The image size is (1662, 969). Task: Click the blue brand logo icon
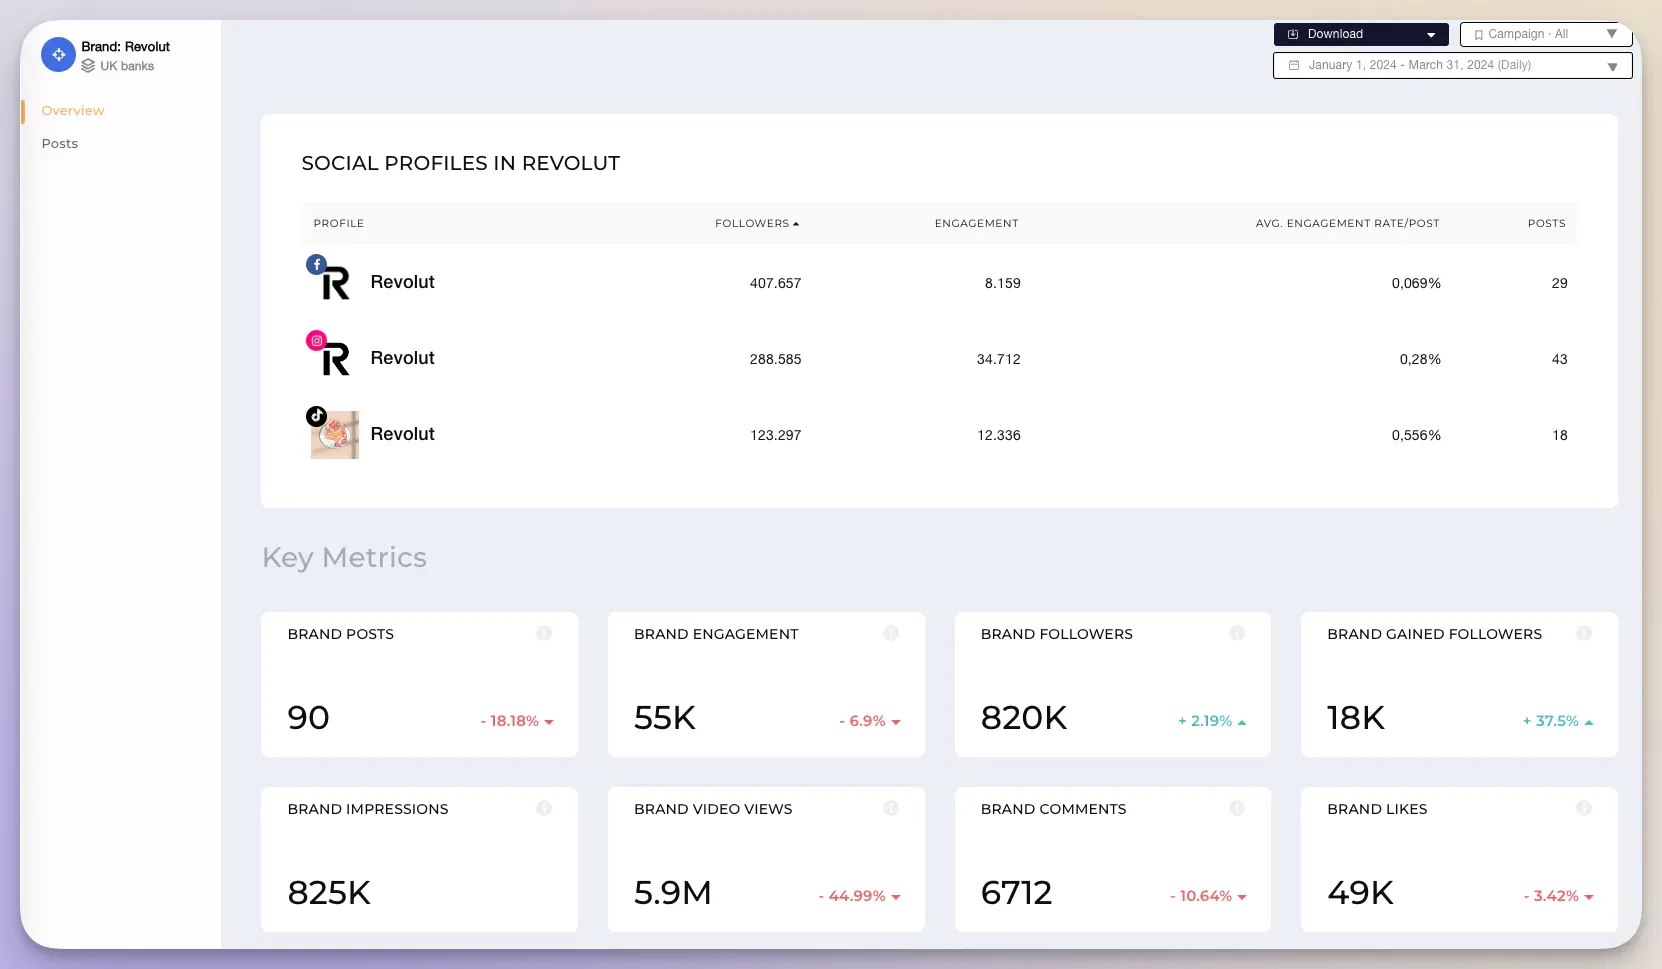coord(58,55)
